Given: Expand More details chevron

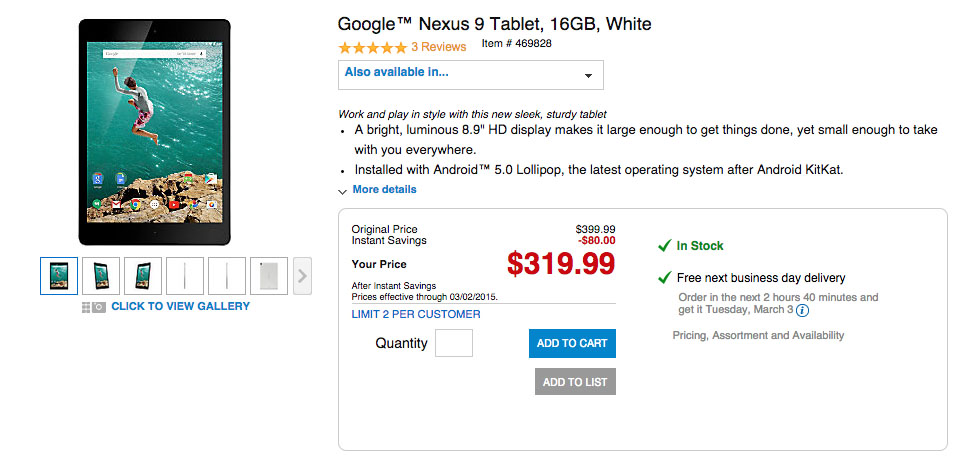Looking at the screenshot, I should tap(343, 191).
